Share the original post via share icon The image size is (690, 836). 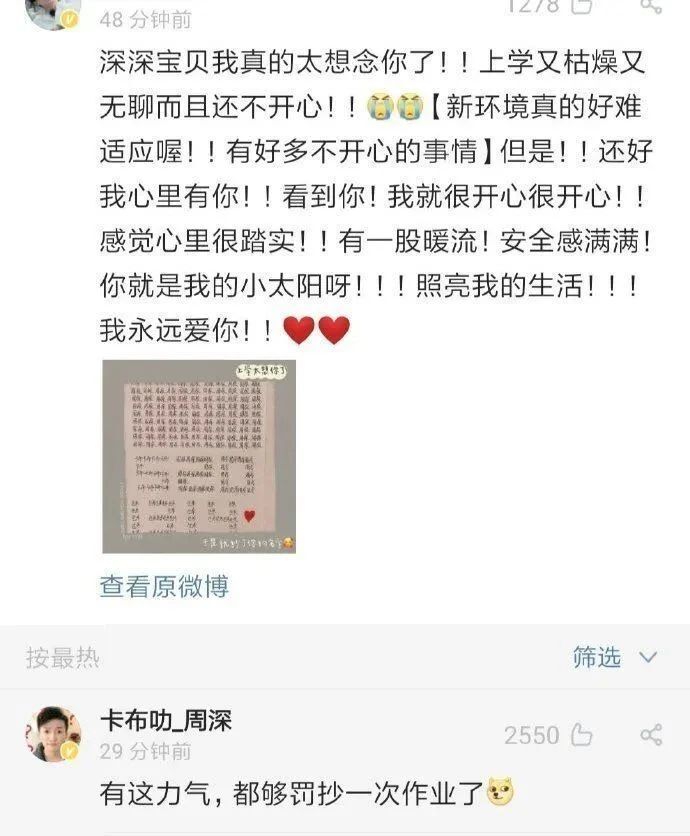tap(651, 6)
